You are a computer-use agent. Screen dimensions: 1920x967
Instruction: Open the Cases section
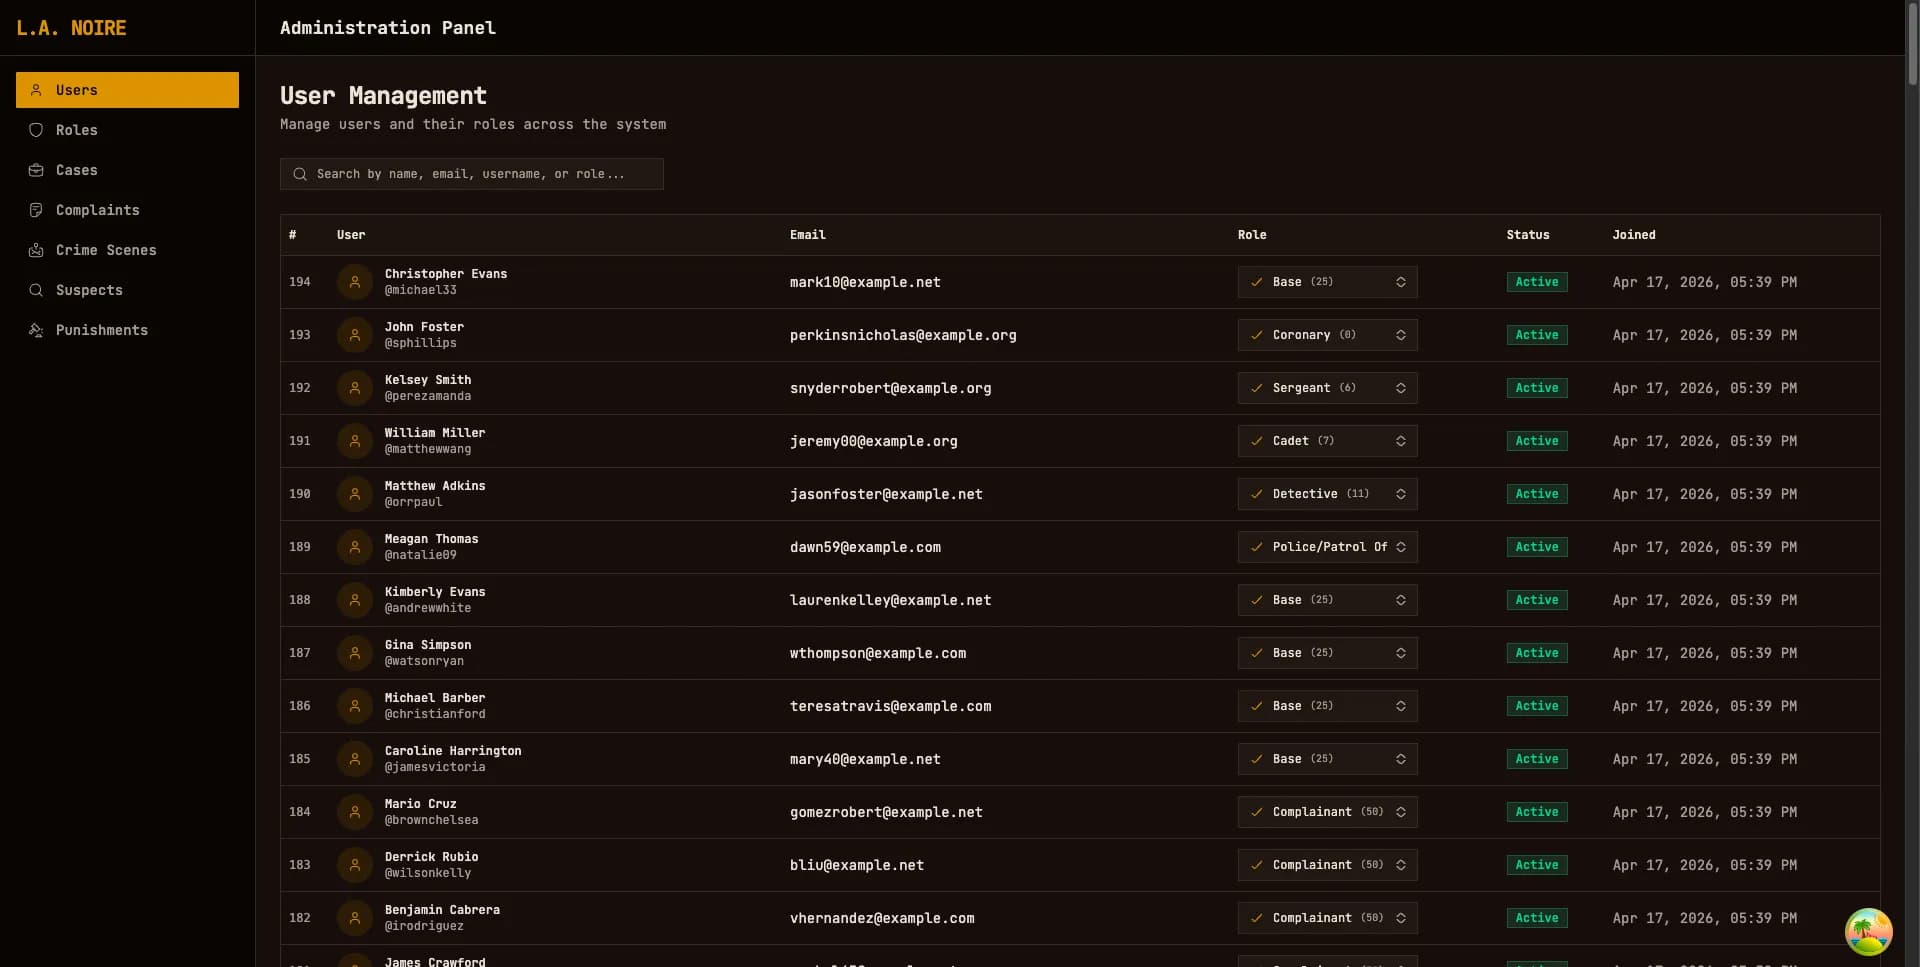pos(127,170)
